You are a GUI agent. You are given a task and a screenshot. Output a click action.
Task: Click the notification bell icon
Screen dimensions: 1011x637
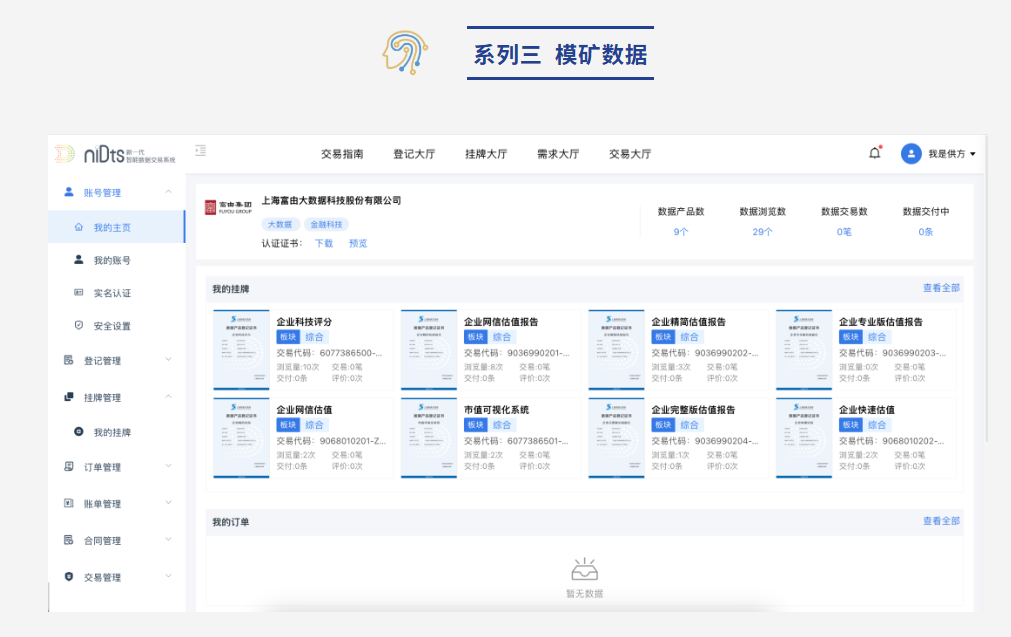875,153
